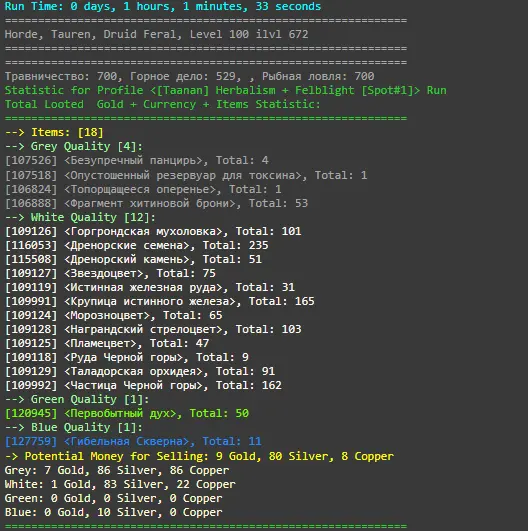Click the Blue Quality [1] header

point(74,427)
